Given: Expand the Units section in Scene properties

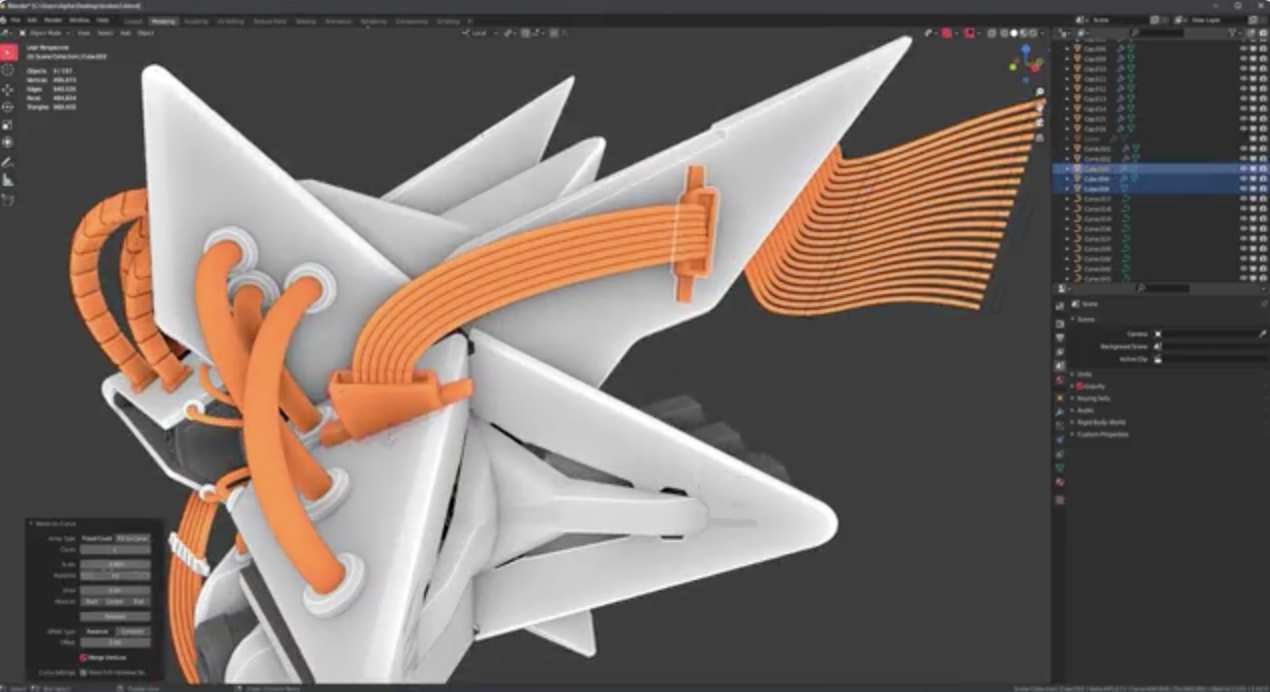Looking at the screenshot, I should (1085, 374).
